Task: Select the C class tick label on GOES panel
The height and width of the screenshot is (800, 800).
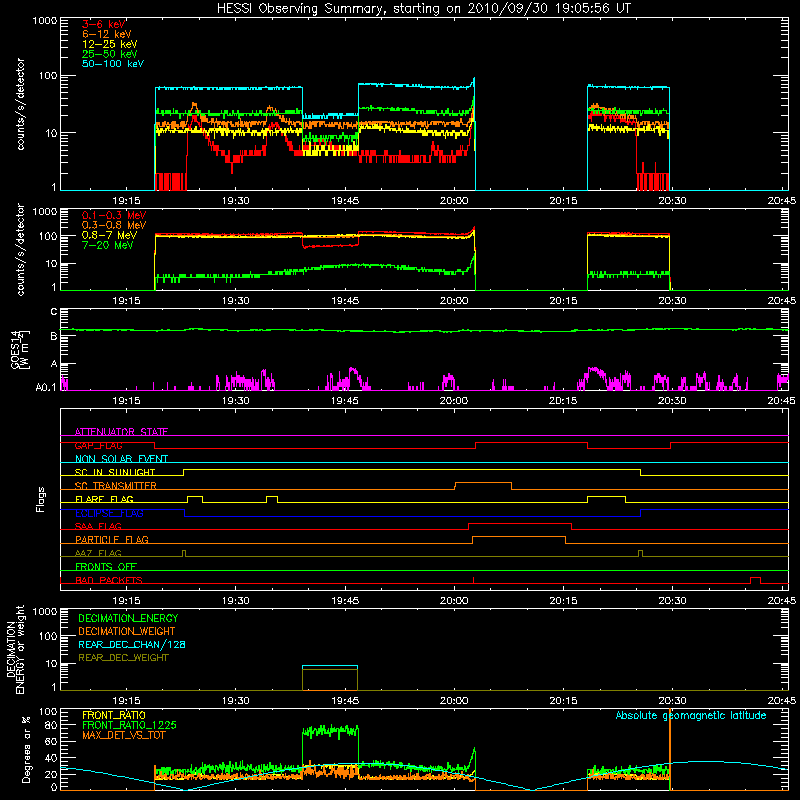Action: 54,311
